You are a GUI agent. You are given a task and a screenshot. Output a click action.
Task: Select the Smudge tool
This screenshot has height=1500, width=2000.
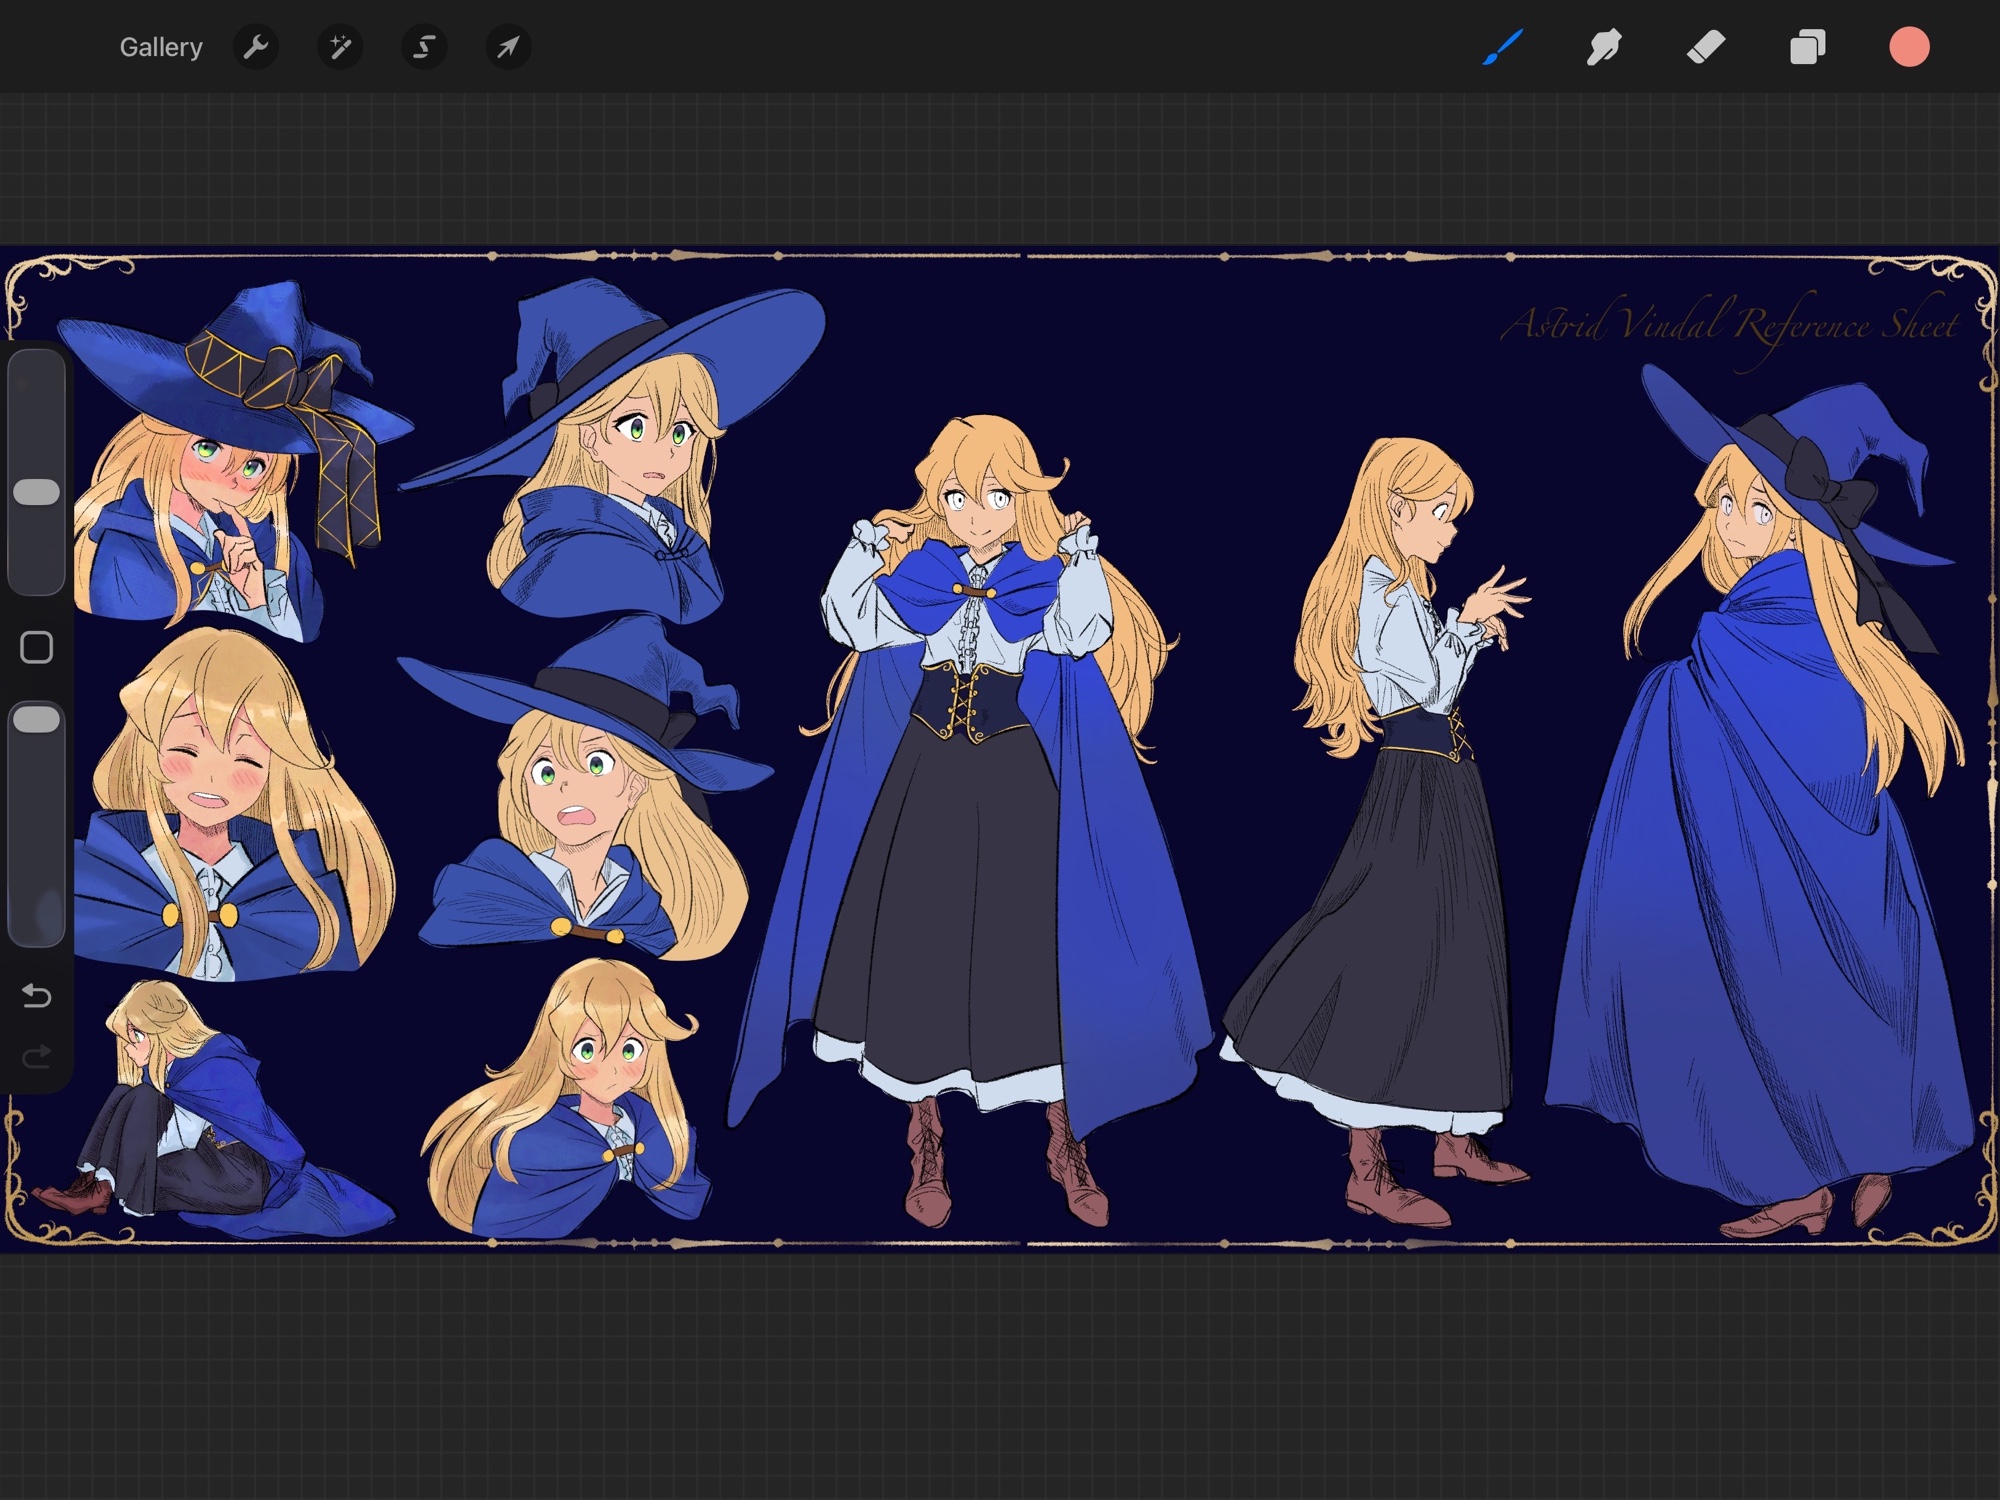(1604, 47)
